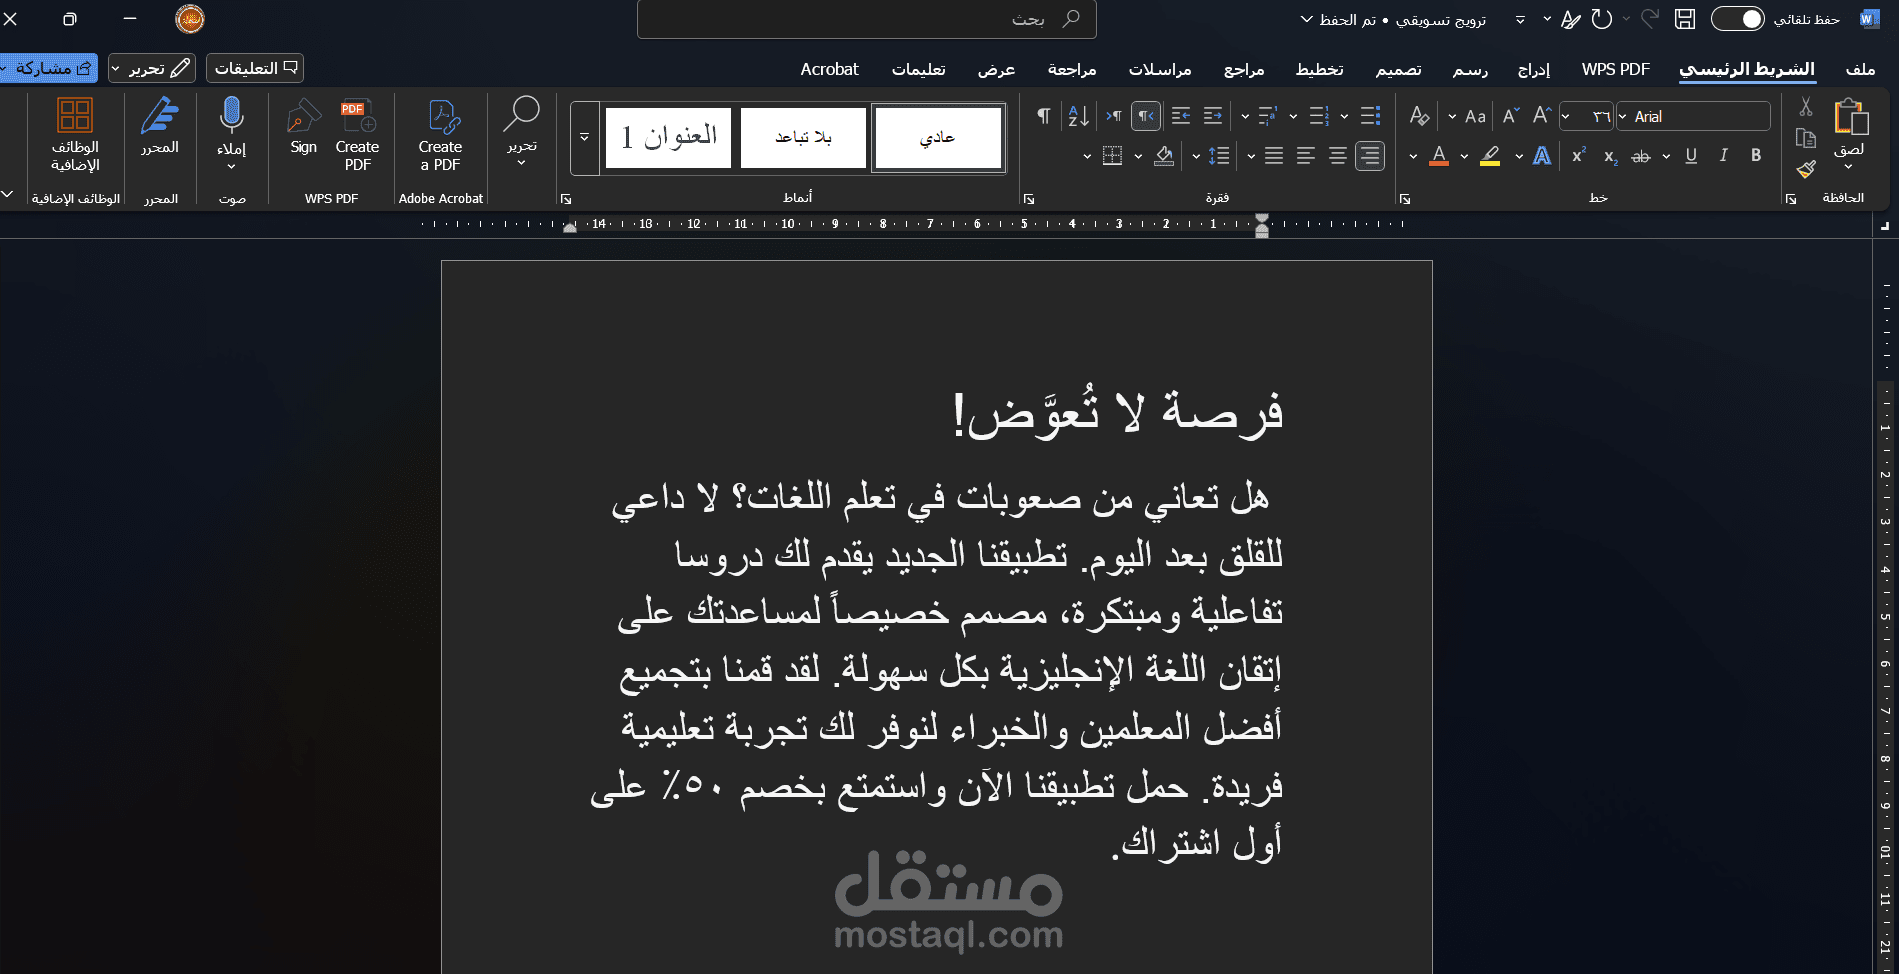Collapse the ribbon with the chevron
Image resolution: width=1899 pixels, height=974 pixels.
8,194
